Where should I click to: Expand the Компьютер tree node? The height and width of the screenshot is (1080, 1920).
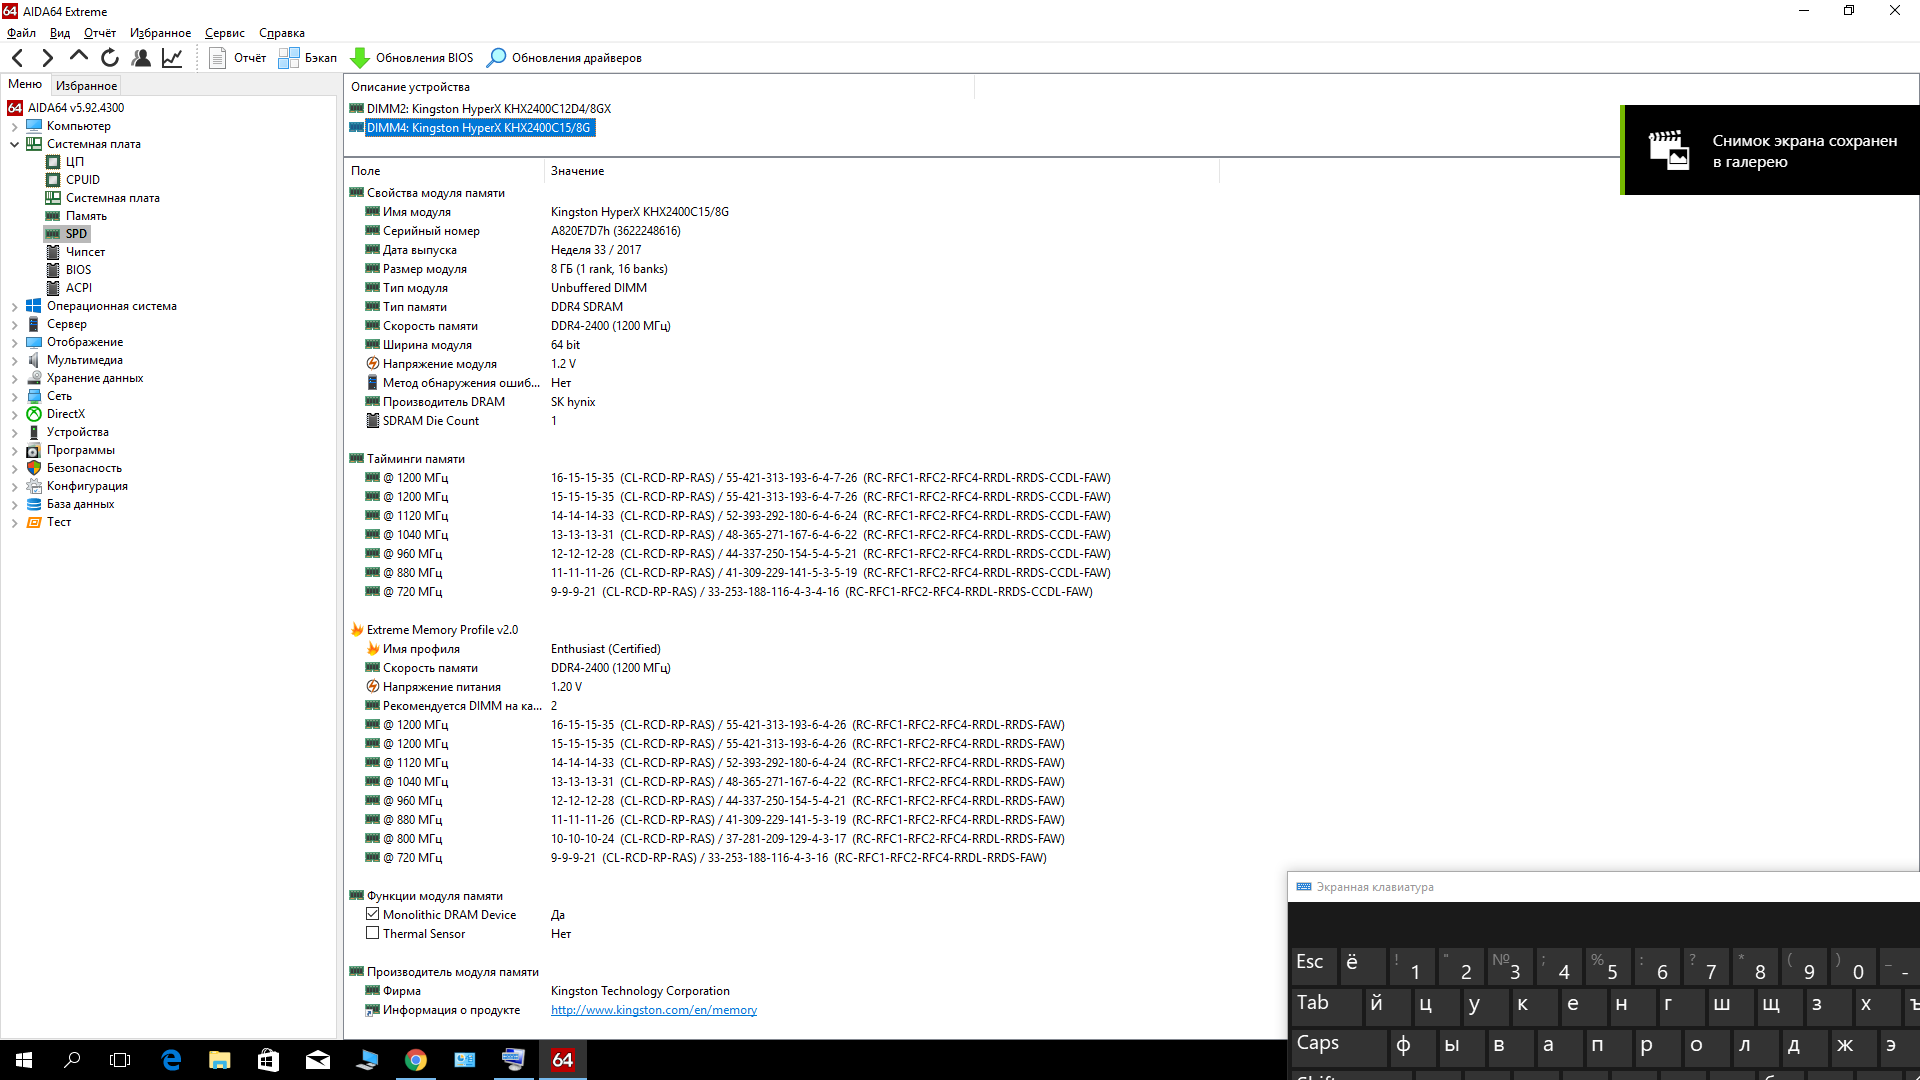14,126
